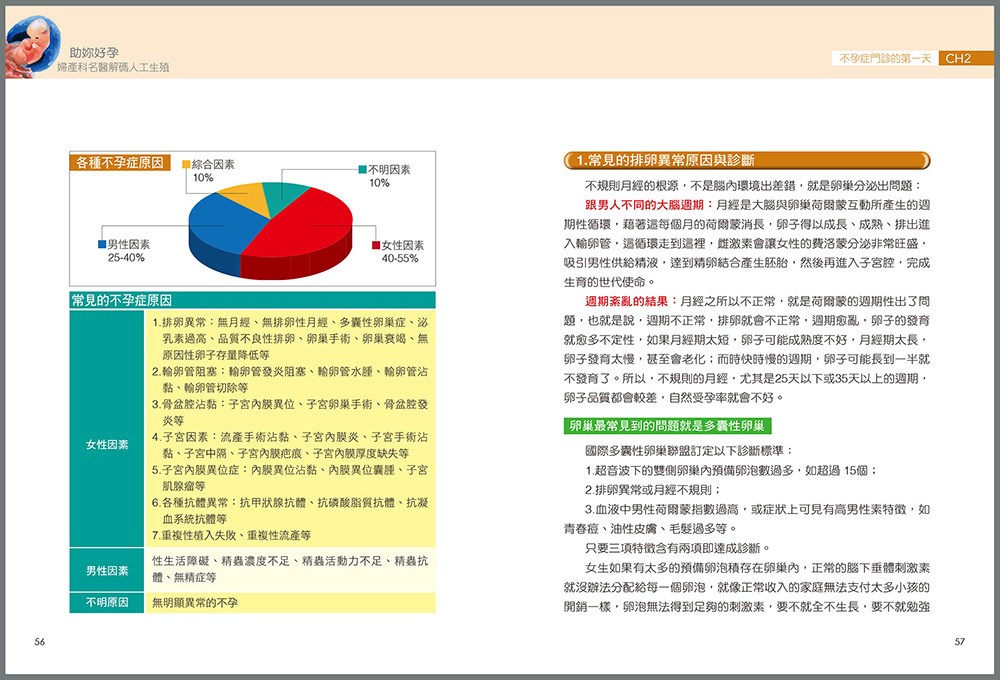1000x680 pixels.
Task: Click the book title "助妳好孕"
Action: 94,53
